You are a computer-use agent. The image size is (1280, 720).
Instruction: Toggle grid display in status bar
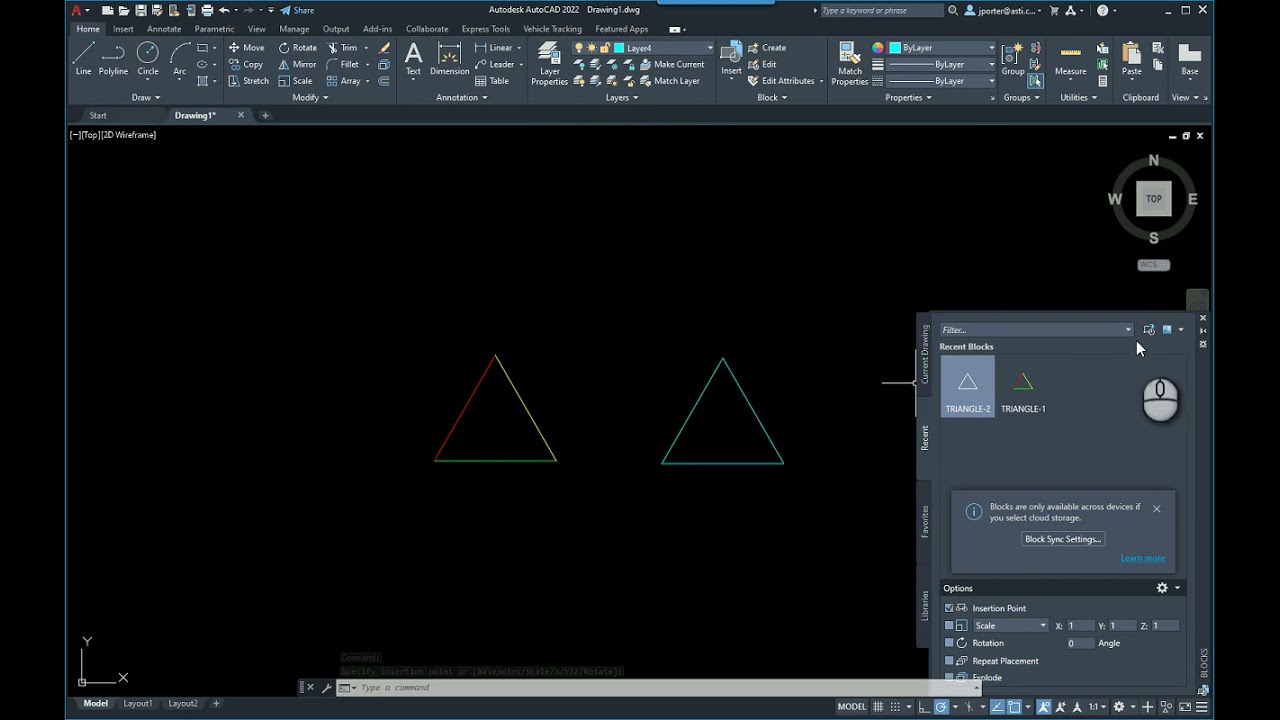tap(879, 707)
